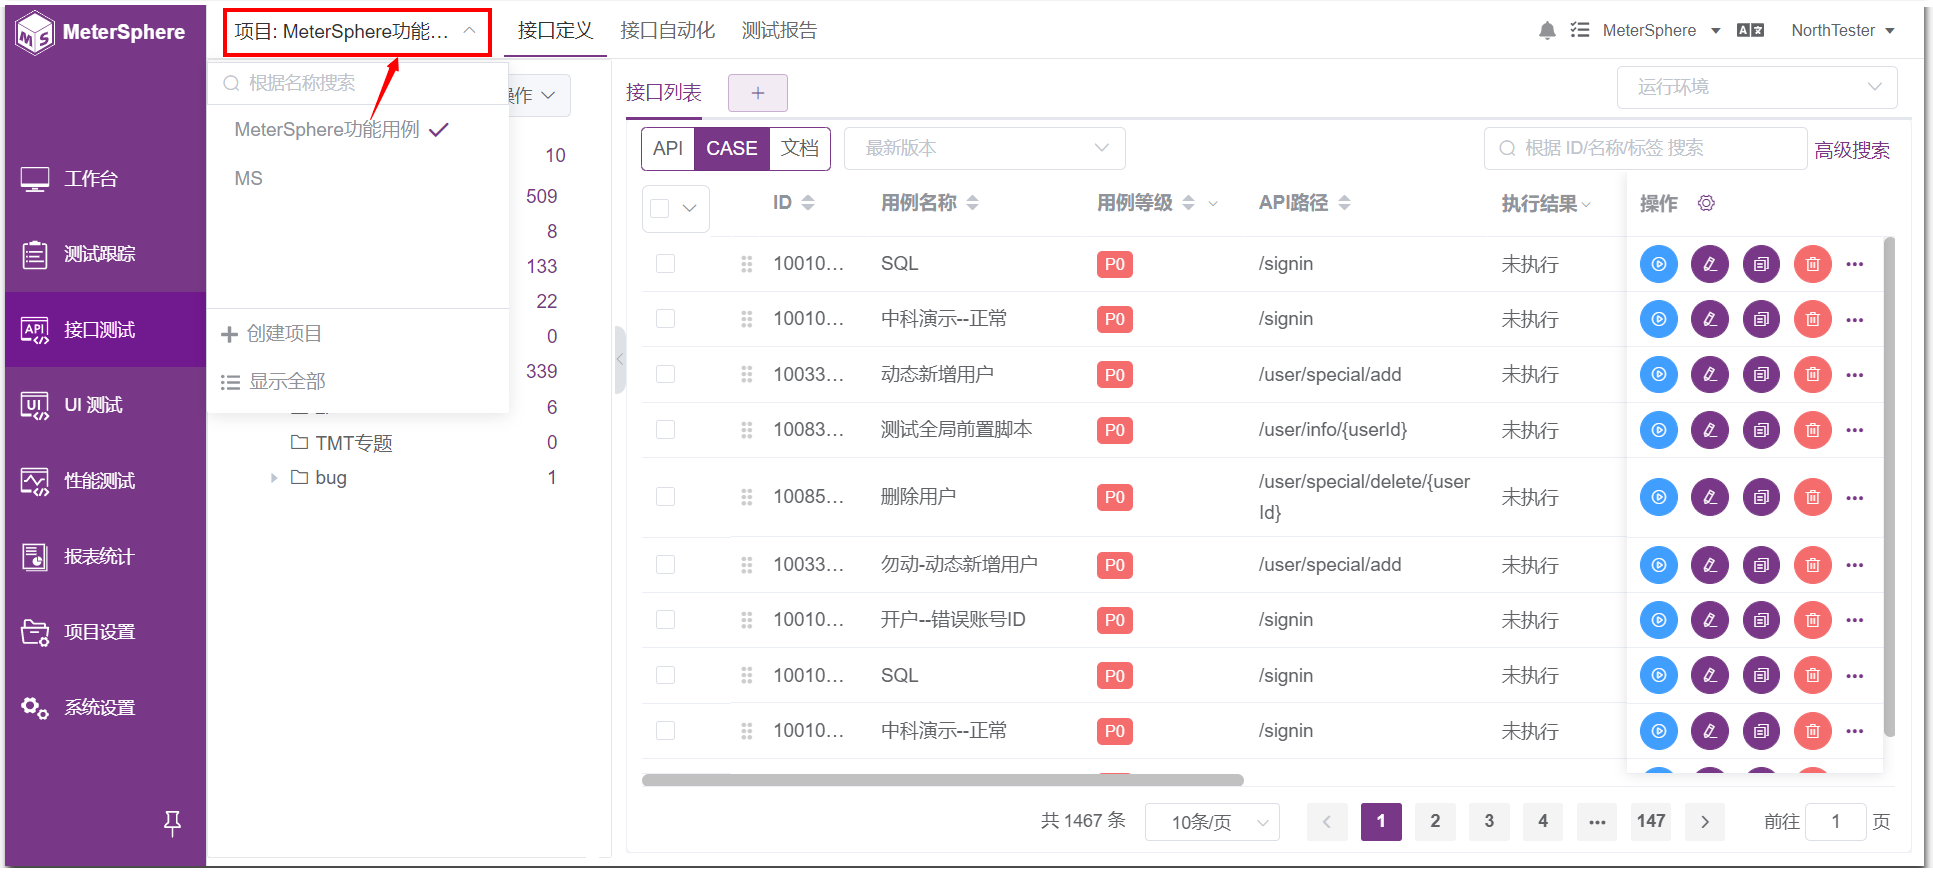The image size is (1933, 875).
Task: Open the task list icon in header
Action: click(1580, 31)
